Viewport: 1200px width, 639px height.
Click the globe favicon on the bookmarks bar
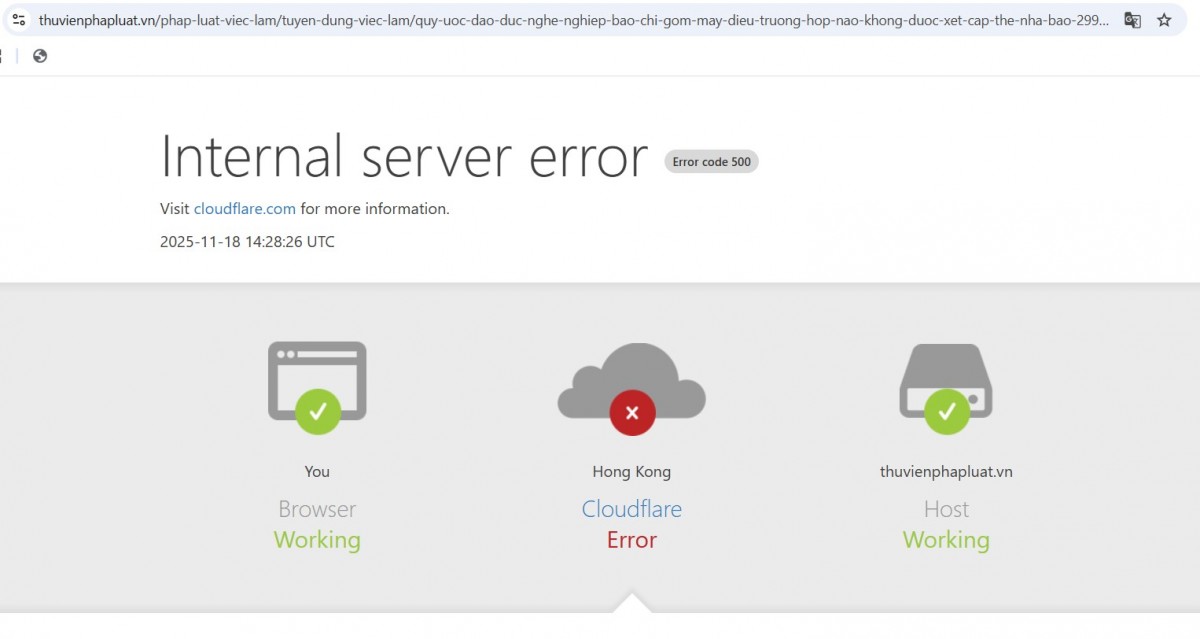(40, 57)
